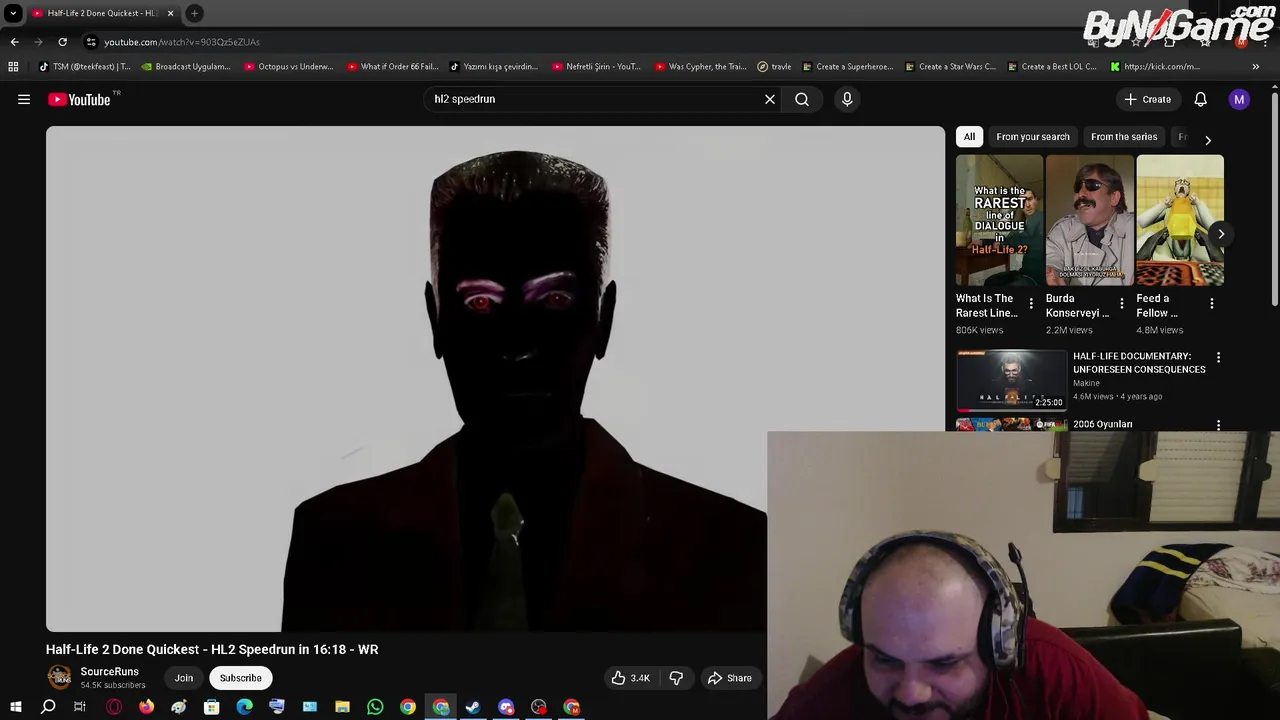Open the SourceRuns channel name link
Image resolution: width=1280 pixels, height=720 pixels.
(x=109, y=672)
